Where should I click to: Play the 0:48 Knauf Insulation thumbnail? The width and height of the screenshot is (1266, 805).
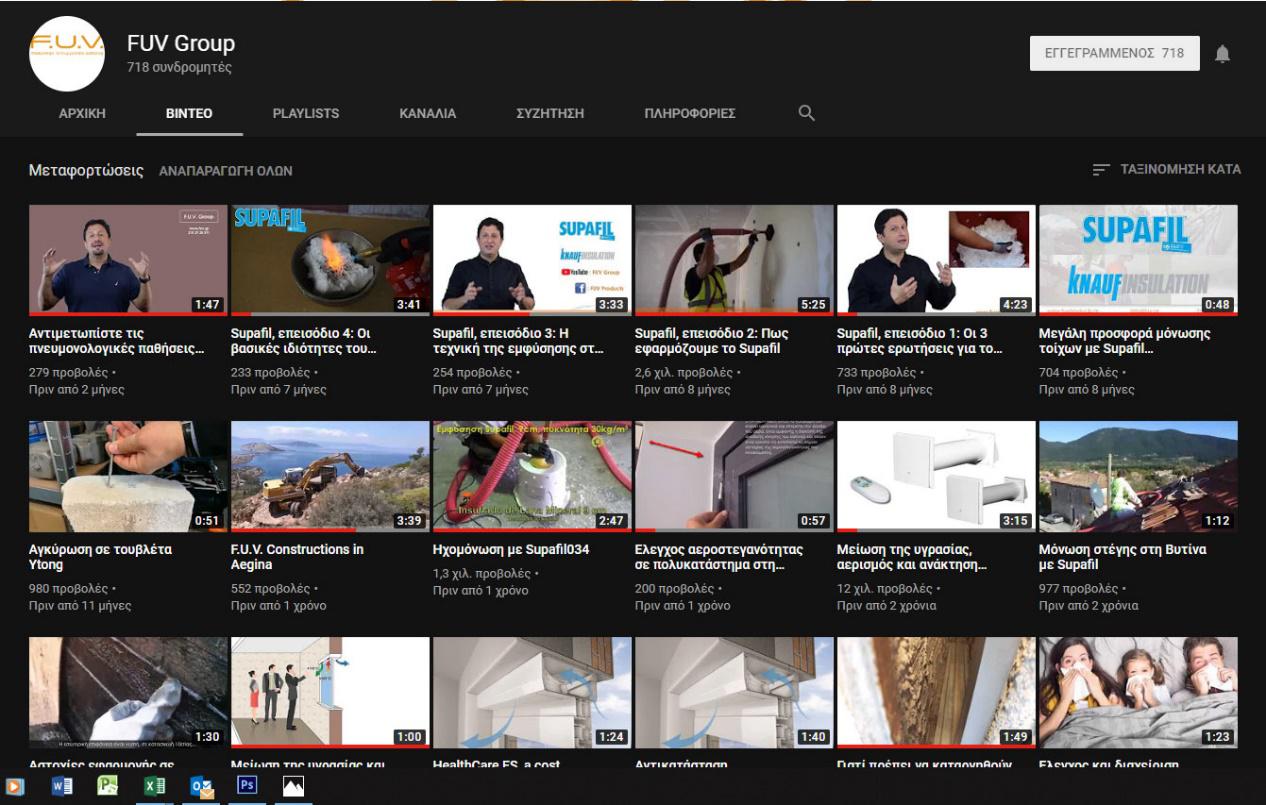click(1138, 260)
